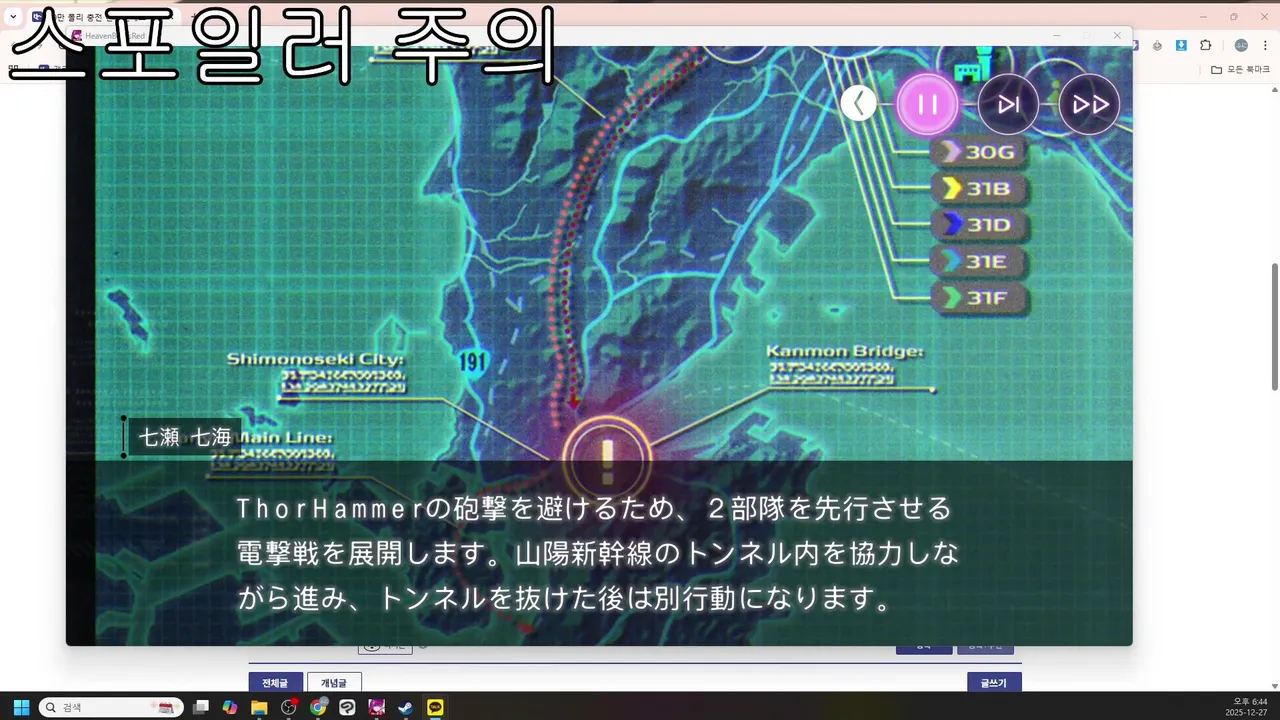Click the joystick extension icon in Chrome
The height and width of the screenshot is (720, 1280).
click(x=1157, y=45)
